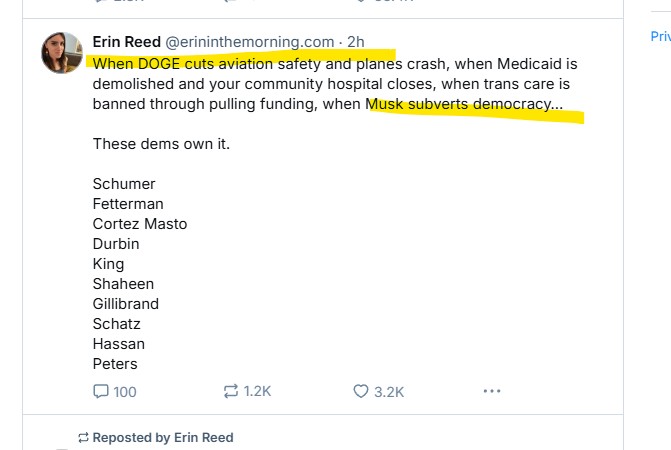Click the name "Gillibrand" in the list
The image size is (671, 450).
click(126, 304)
